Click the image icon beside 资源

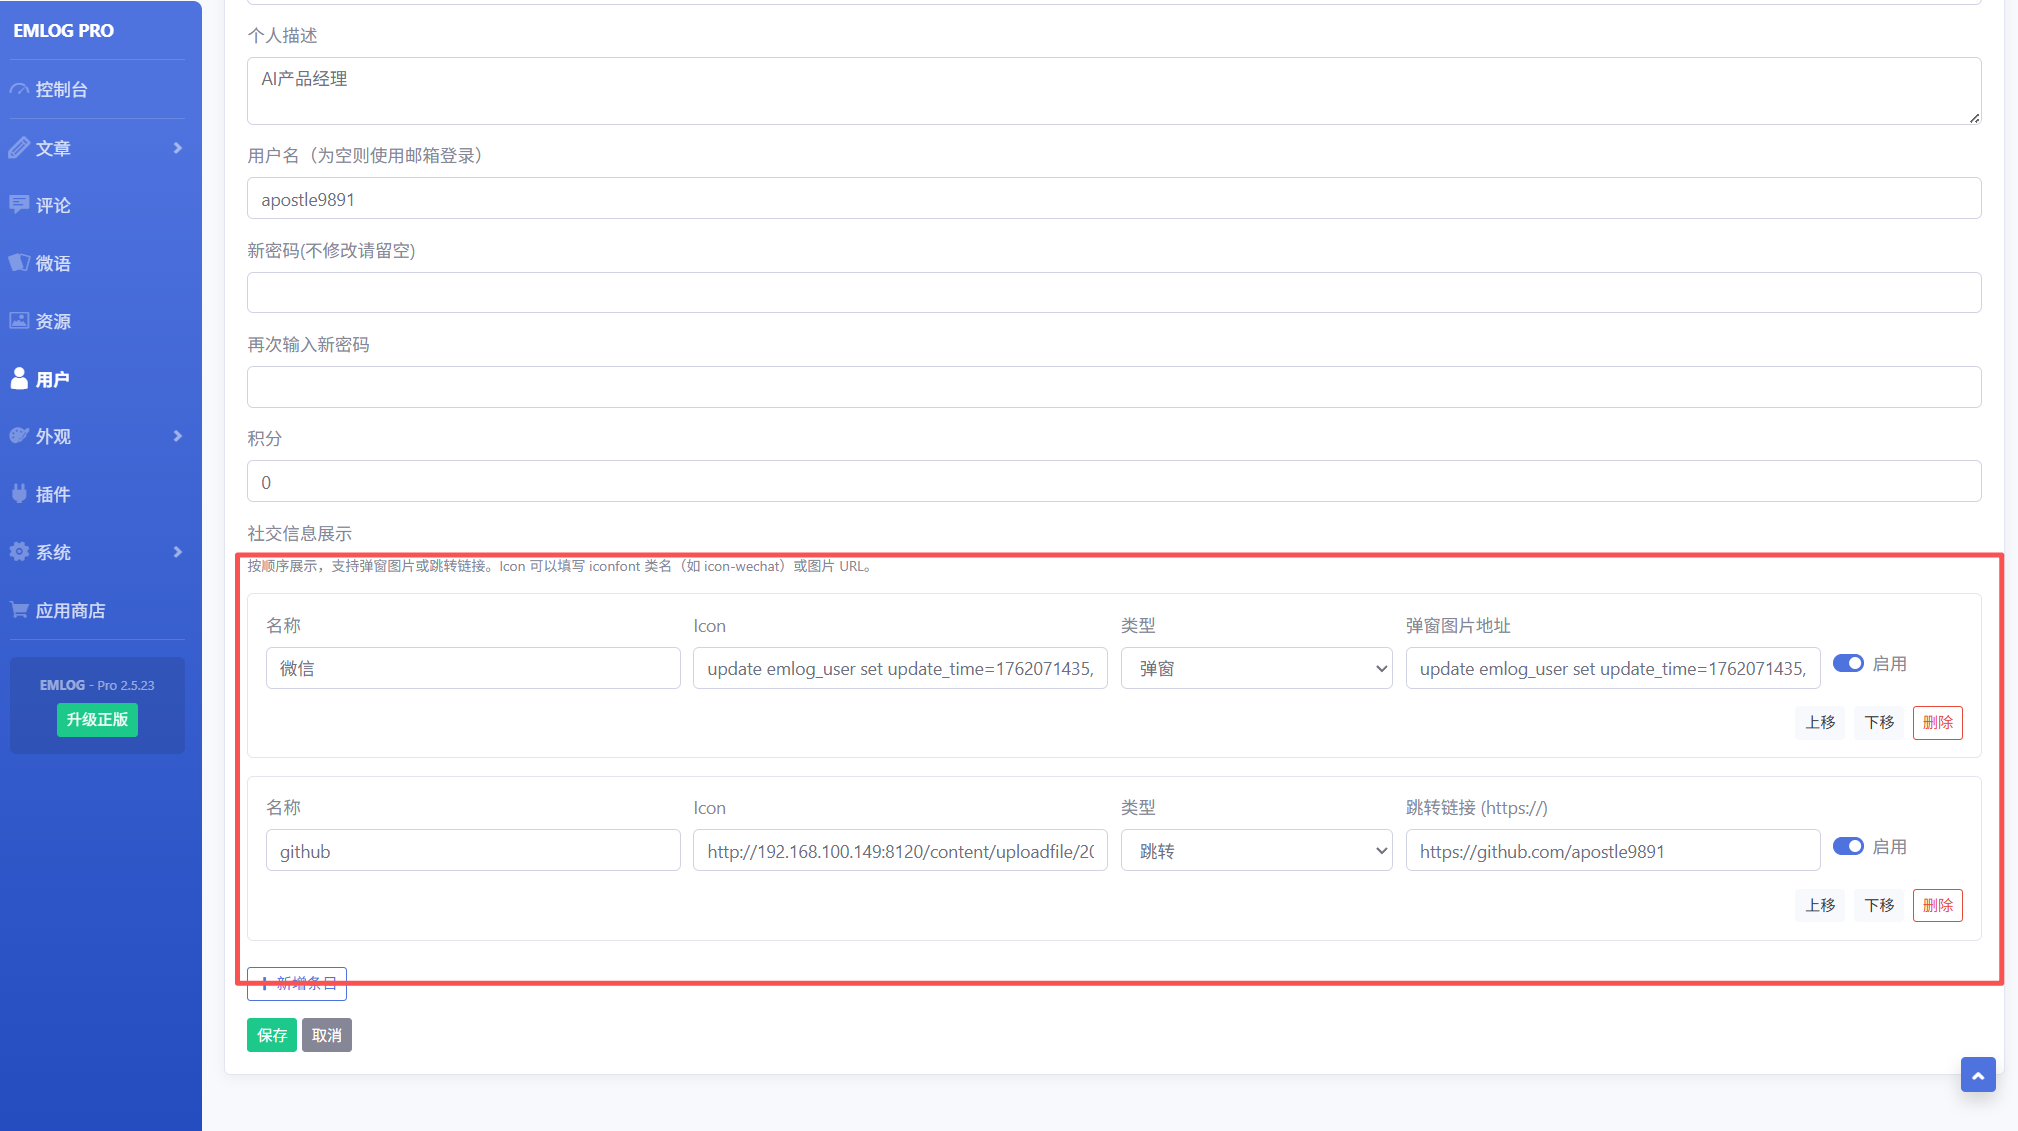click(19, 321)
